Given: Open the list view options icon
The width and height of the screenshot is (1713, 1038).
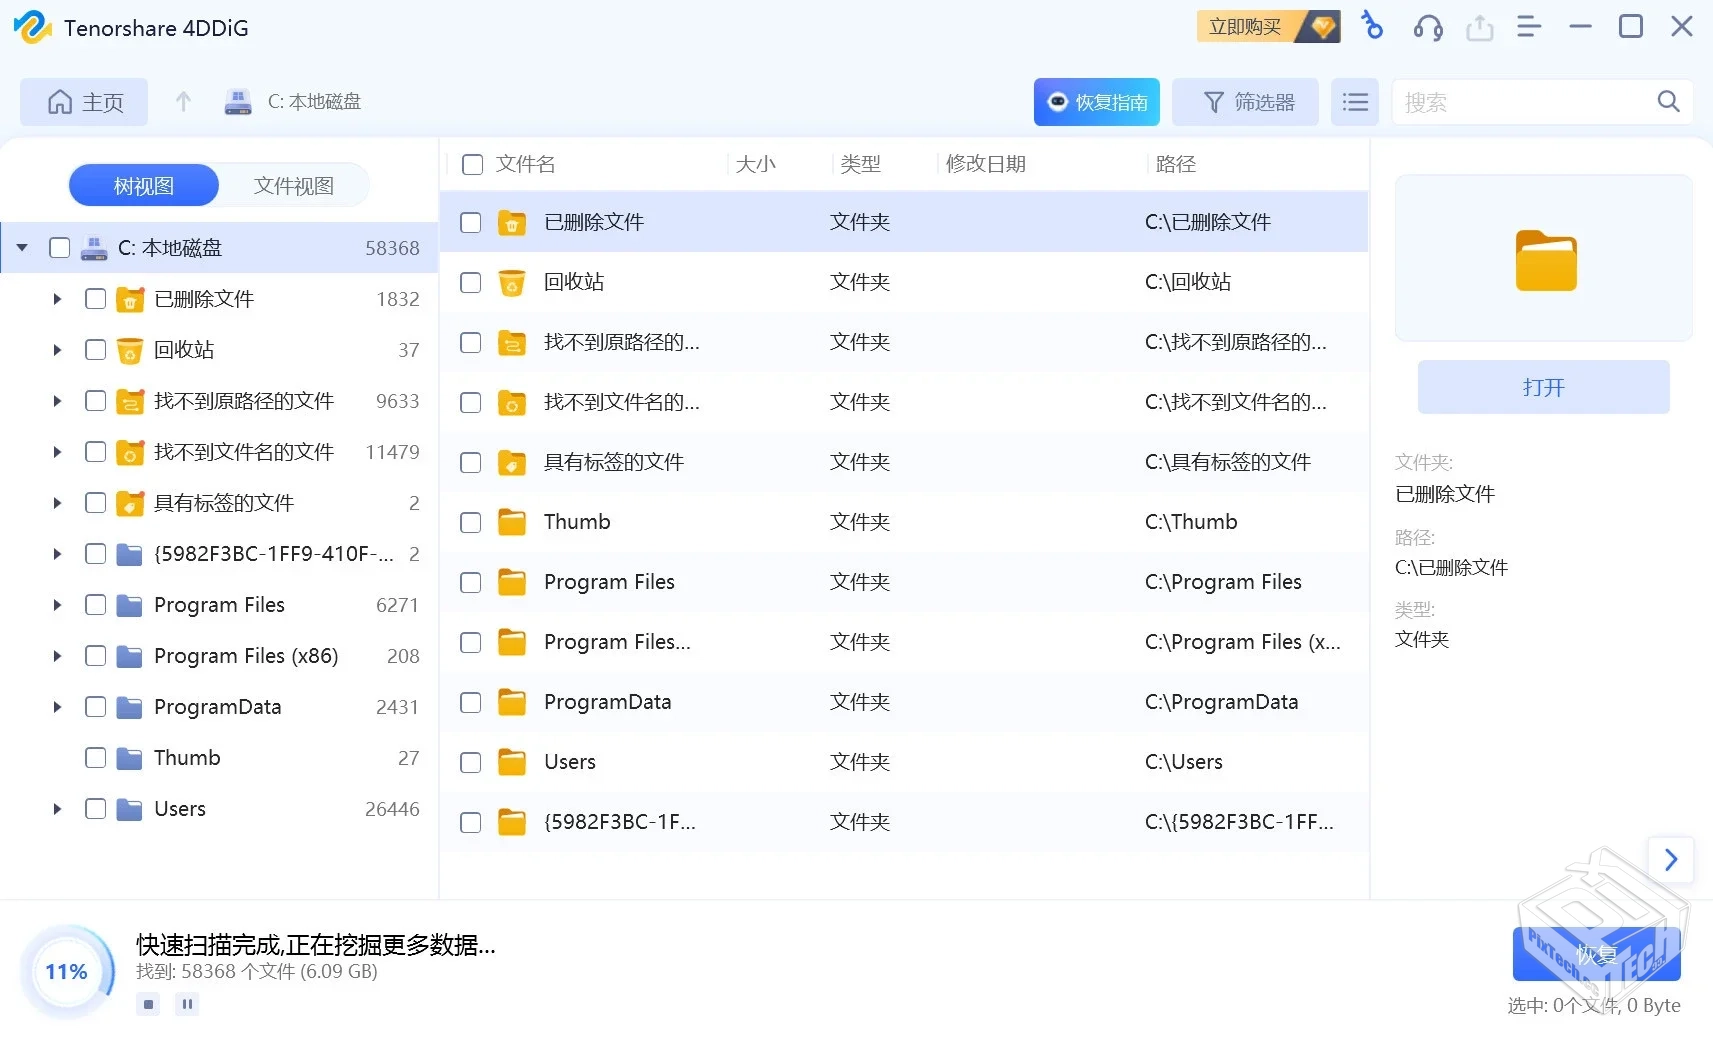Looking at the screenshot, I should click(x=1355, y=101).
